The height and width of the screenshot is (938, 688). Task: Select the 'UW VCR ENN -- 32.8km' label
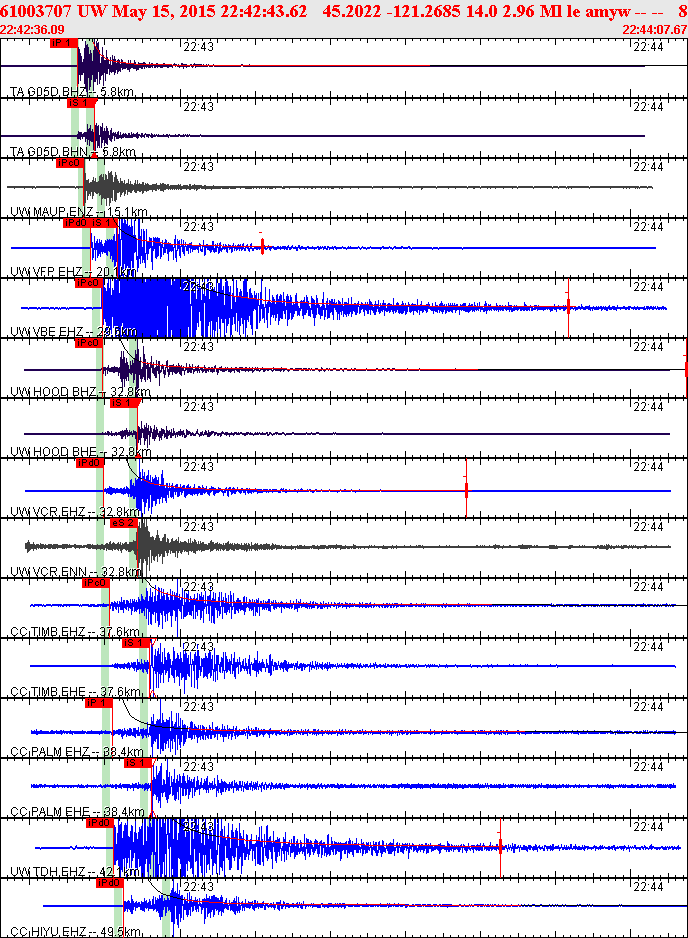coord(76,572)
